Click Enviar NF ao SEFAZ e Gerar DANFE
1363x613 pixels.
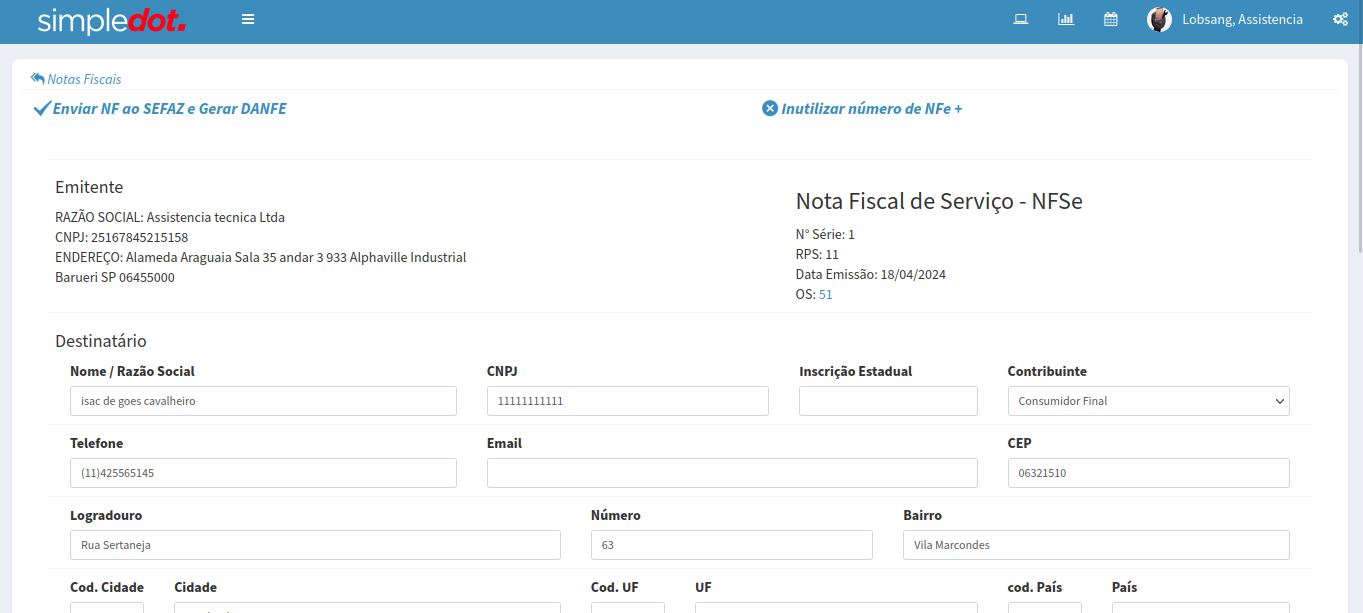click(160, 108)
